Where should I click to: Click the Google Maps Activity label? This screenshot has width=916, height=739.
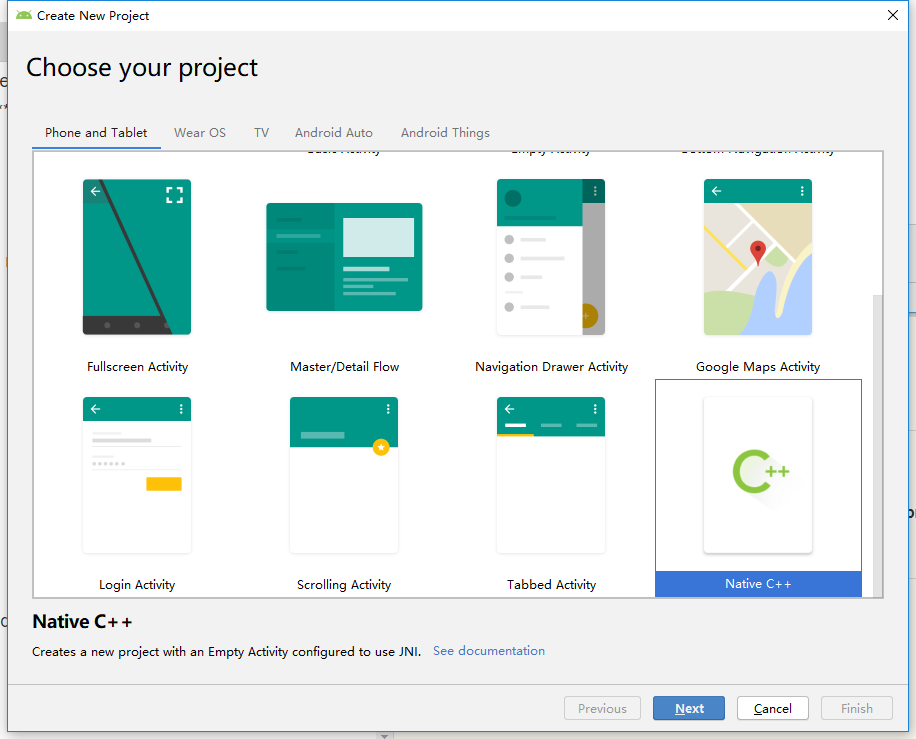[x=758, y=367]
